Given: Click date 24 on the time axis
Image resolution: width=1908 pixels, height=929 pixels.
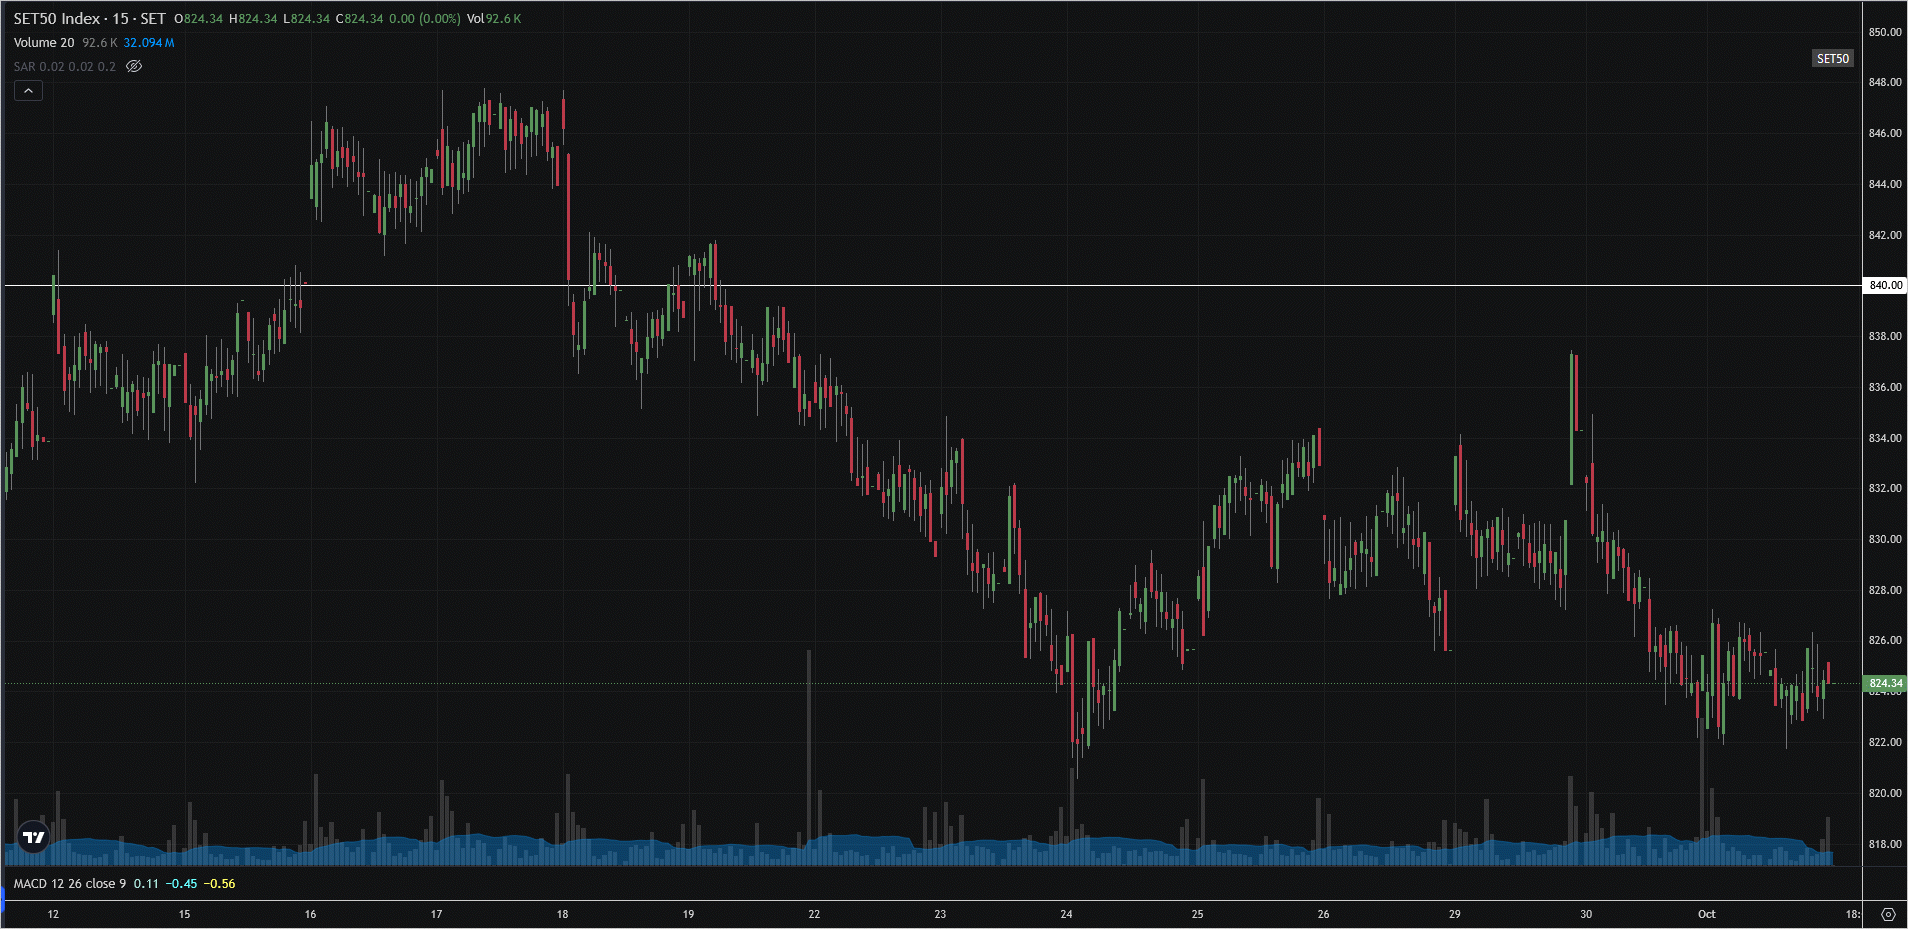Looking at the screenshot, I should tap(1066, 914).
